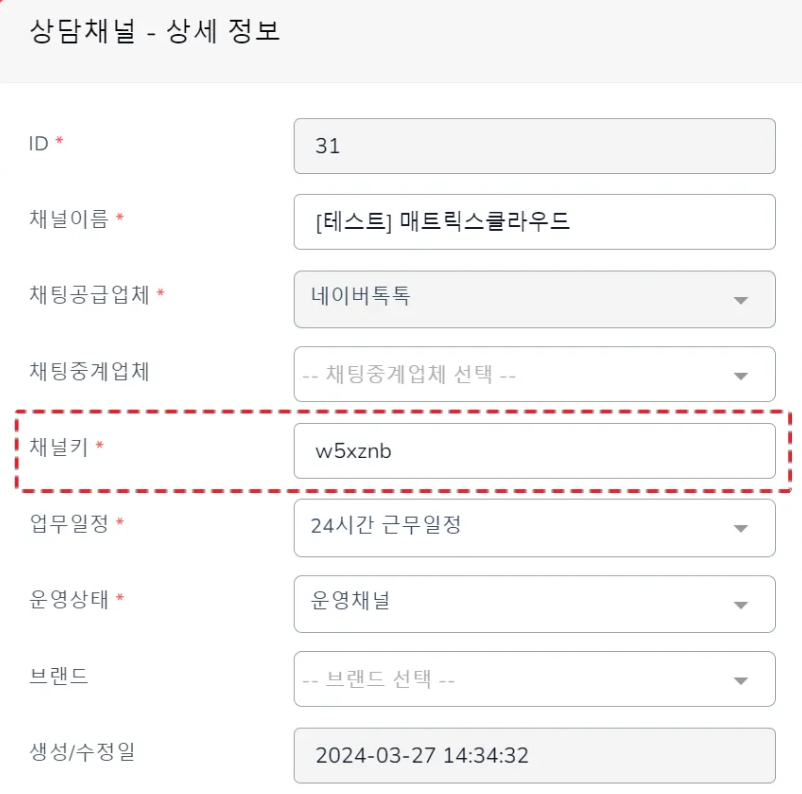Click the 채널키 field containing w5xznb
The image size is (802, 794).
pyautogui.click(x=534, y=451)
